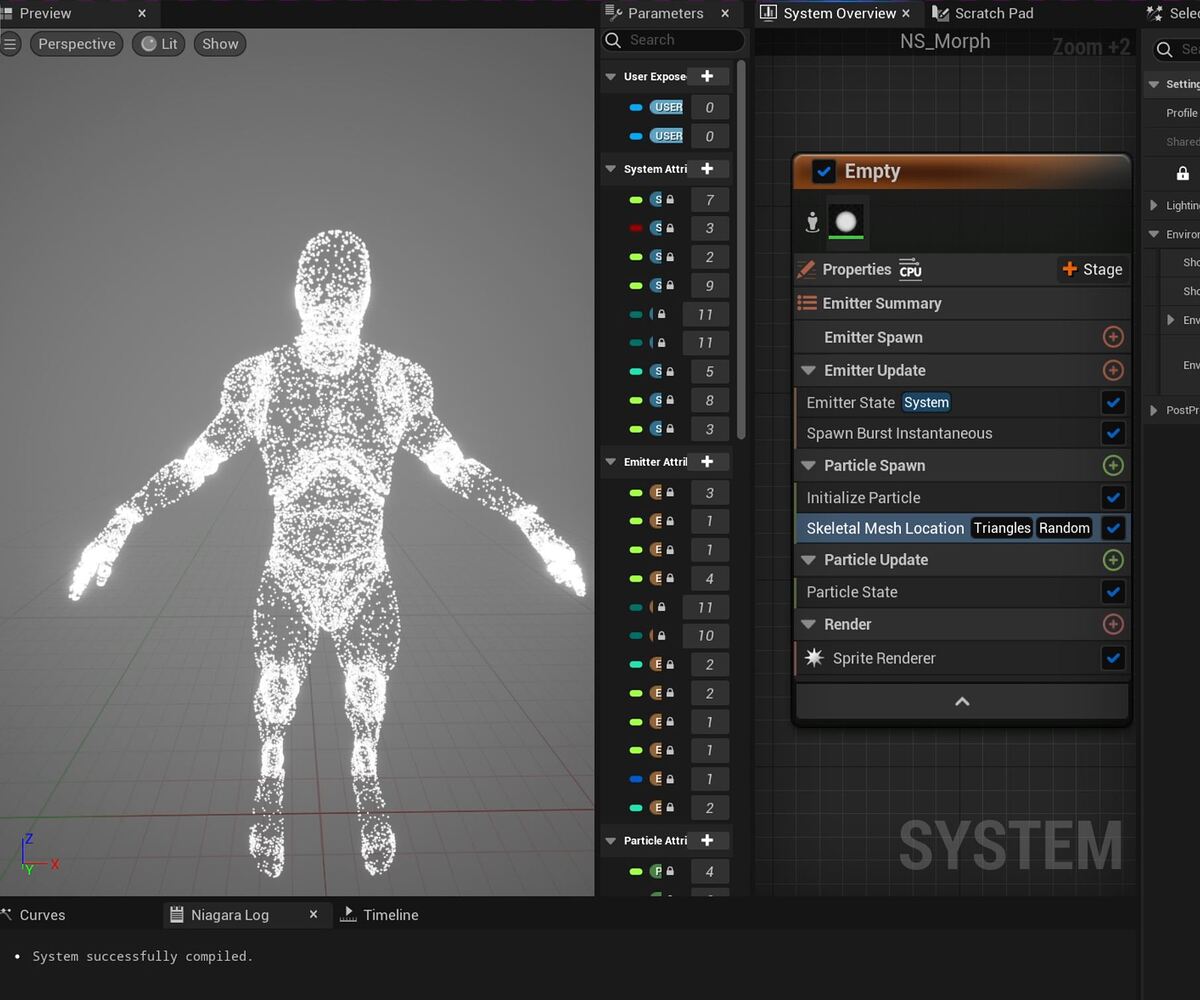This screenshot has width=1200, height=1000.
Task: Add a new renderer in Render section
Action: click(x=1112, y=624)
